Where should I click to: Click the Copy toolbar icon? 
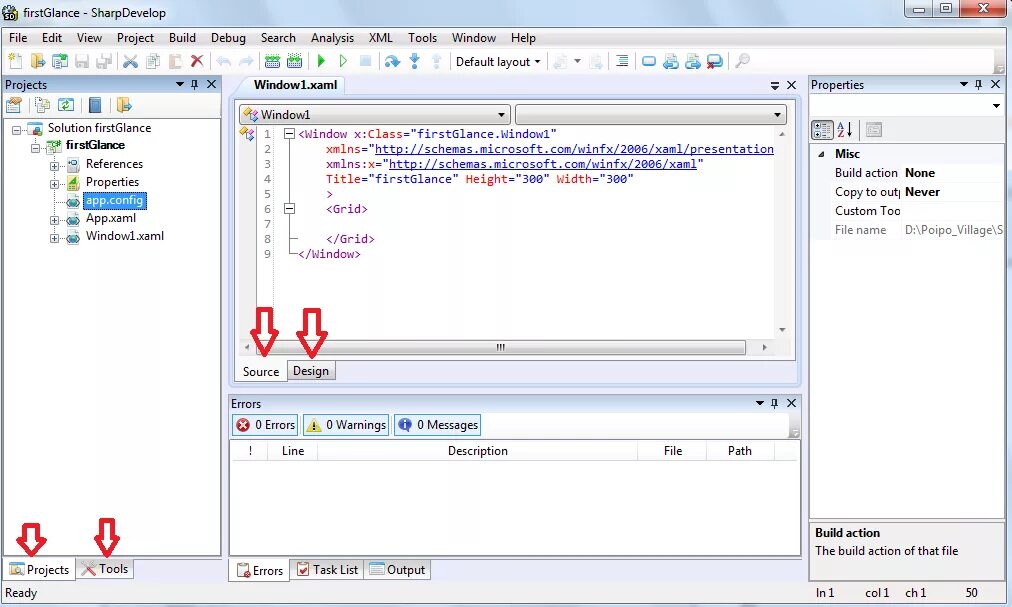pyautogui.click(x=153, y=61)
